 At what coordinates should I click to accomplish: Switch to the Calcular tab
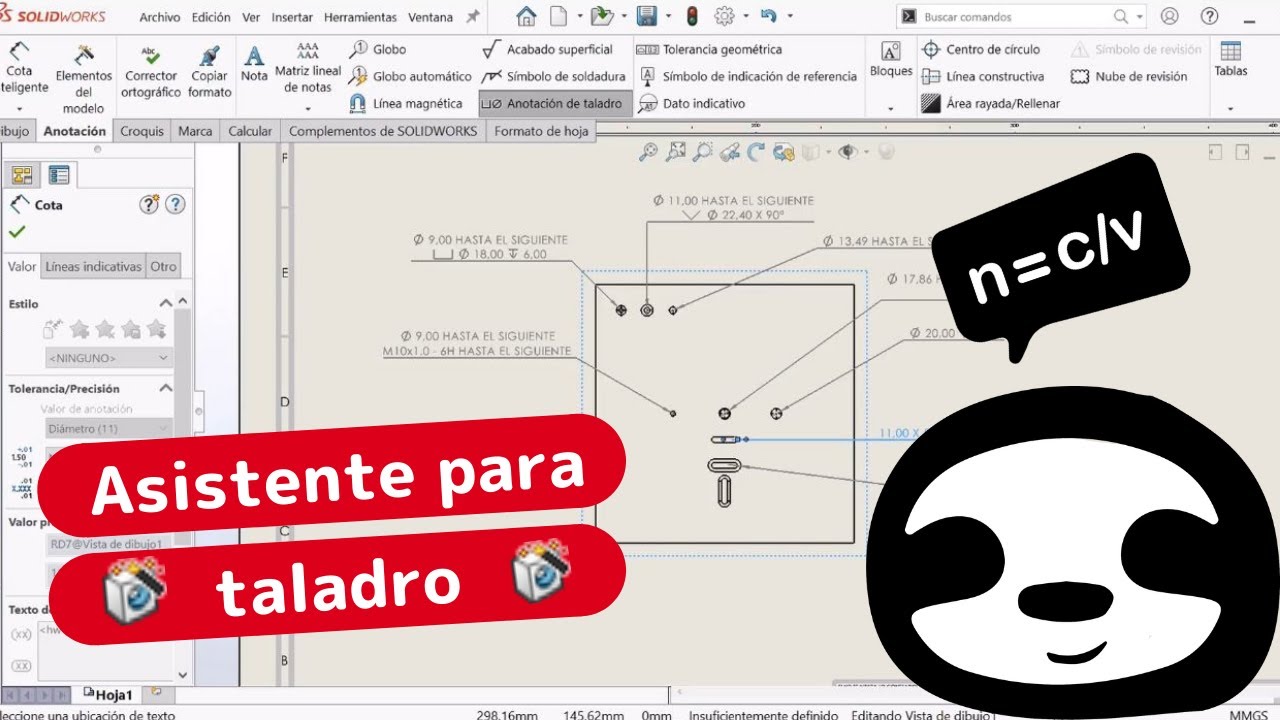point(250,131)
